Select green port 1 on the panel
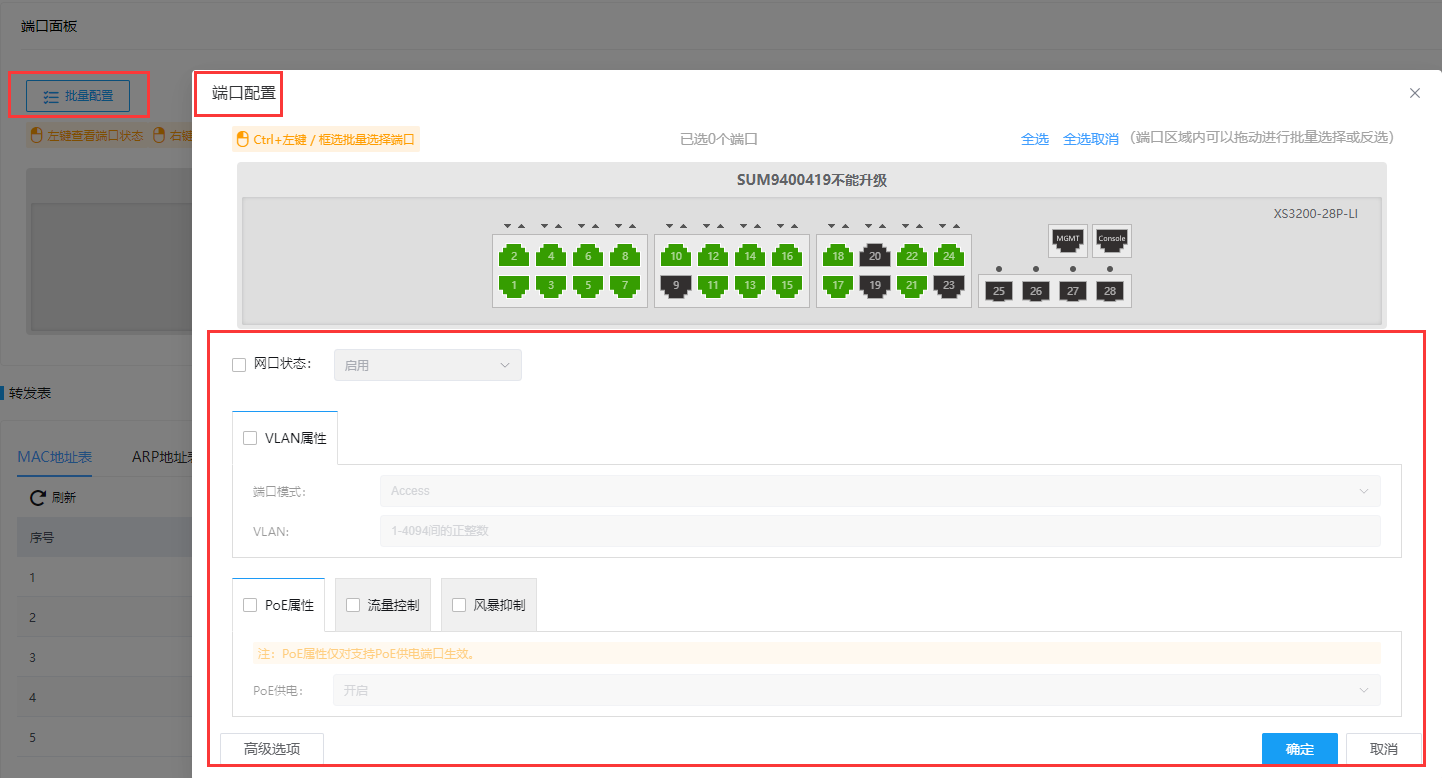The width and height of the screenshot is (1442, 778). point(514,285)
